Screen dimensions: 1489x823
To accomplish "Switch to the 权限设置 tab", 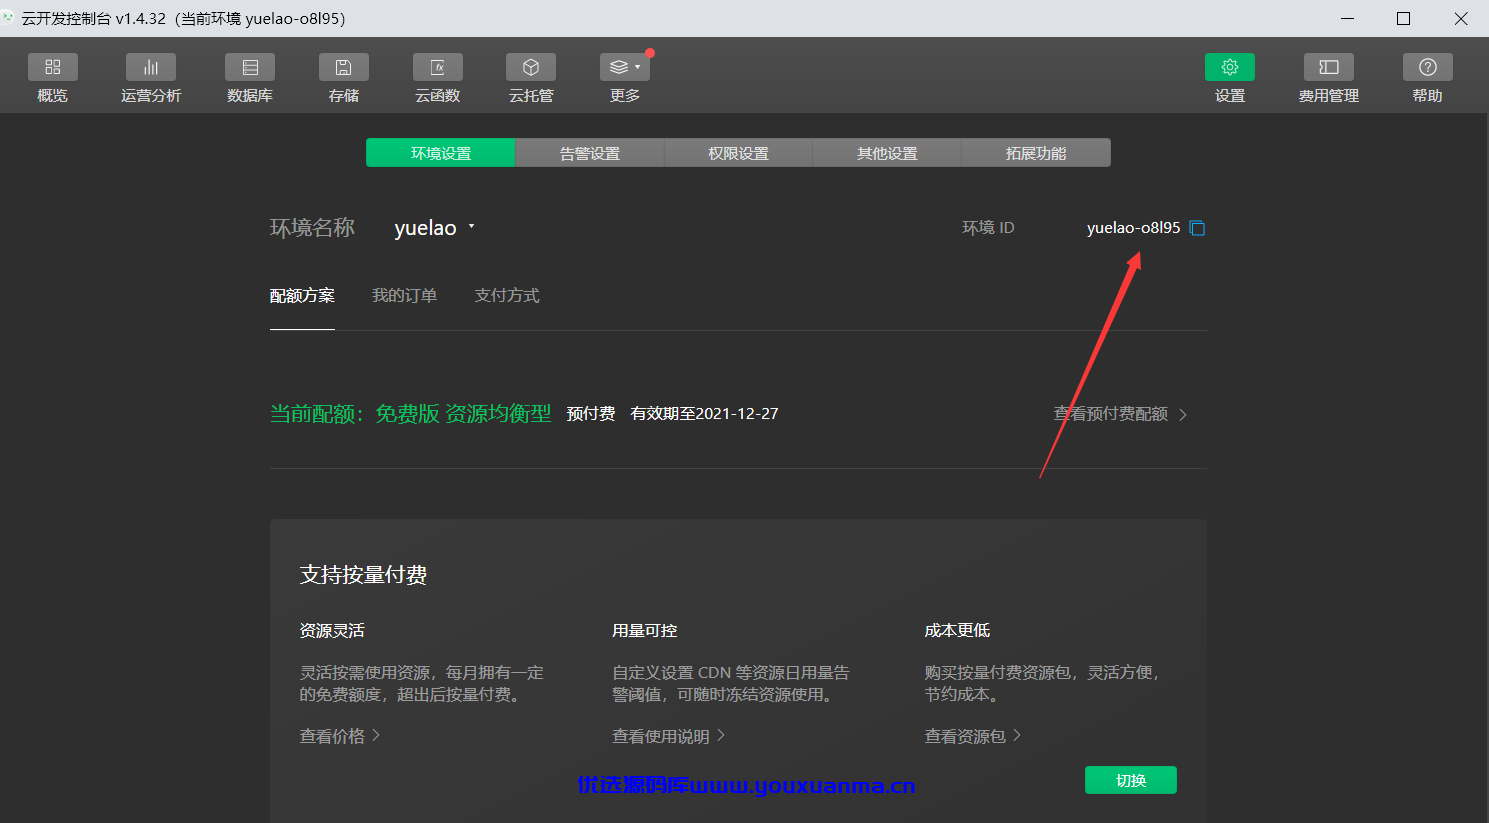I will click(x=739, y=153).
